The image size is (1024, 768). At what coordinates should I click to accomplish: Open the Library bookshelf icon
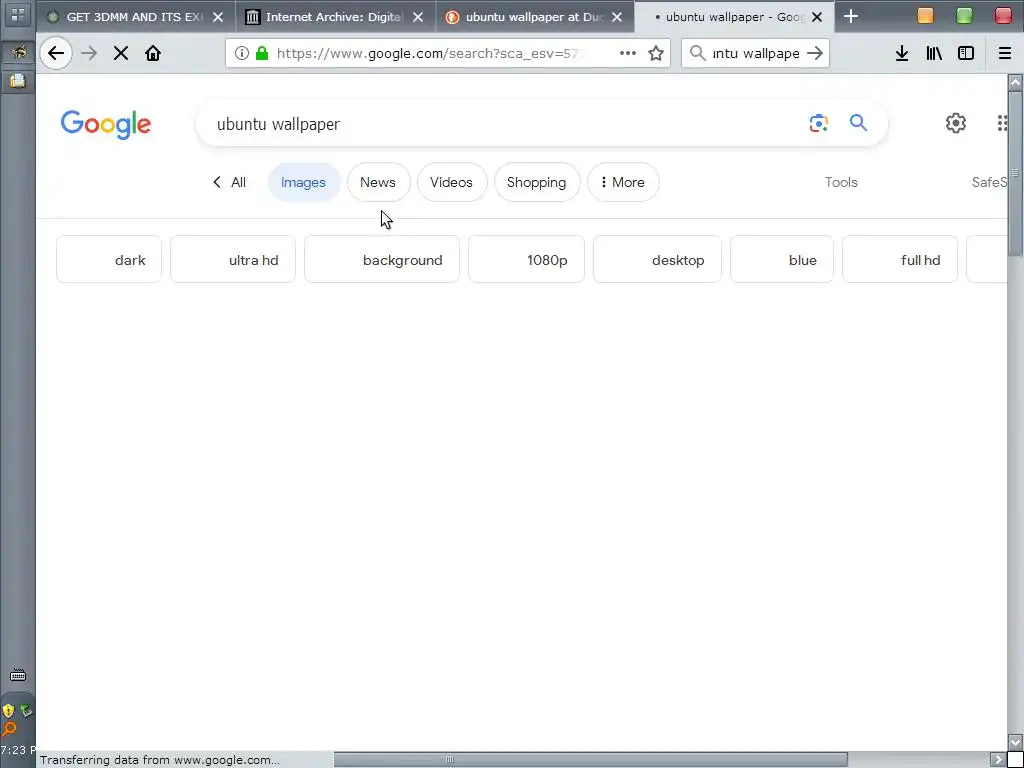click(934, 54)
